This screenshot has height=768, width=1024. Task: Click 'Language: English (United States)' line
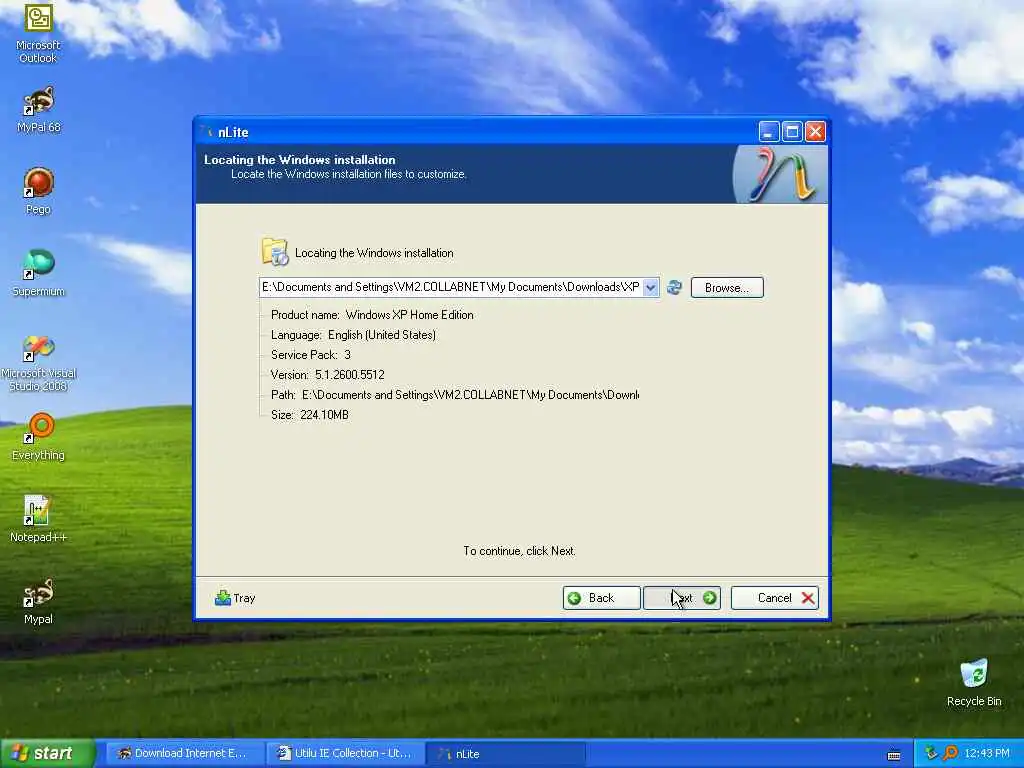coord(353,335)
